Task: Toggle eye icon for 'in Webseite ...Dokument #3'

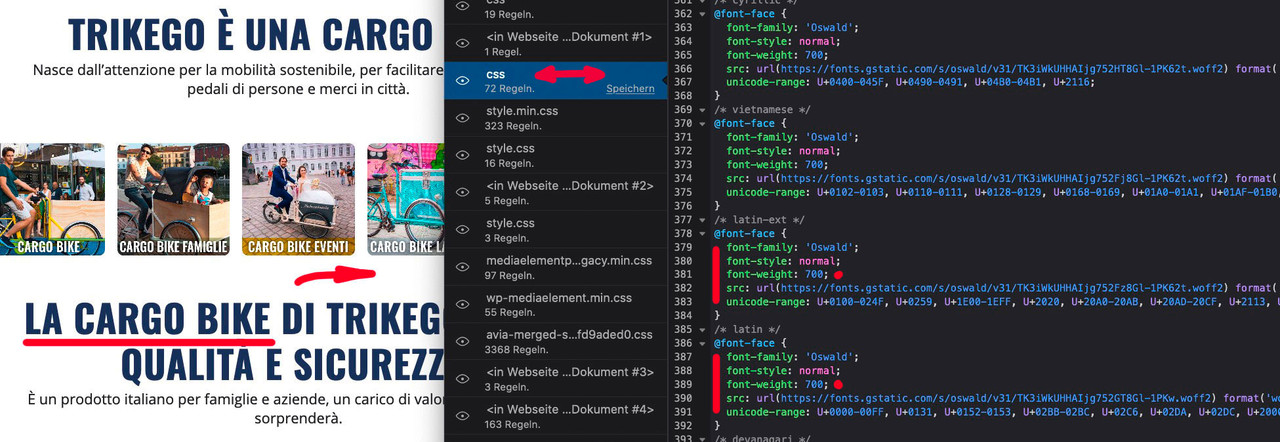Action: pos(462,379)
